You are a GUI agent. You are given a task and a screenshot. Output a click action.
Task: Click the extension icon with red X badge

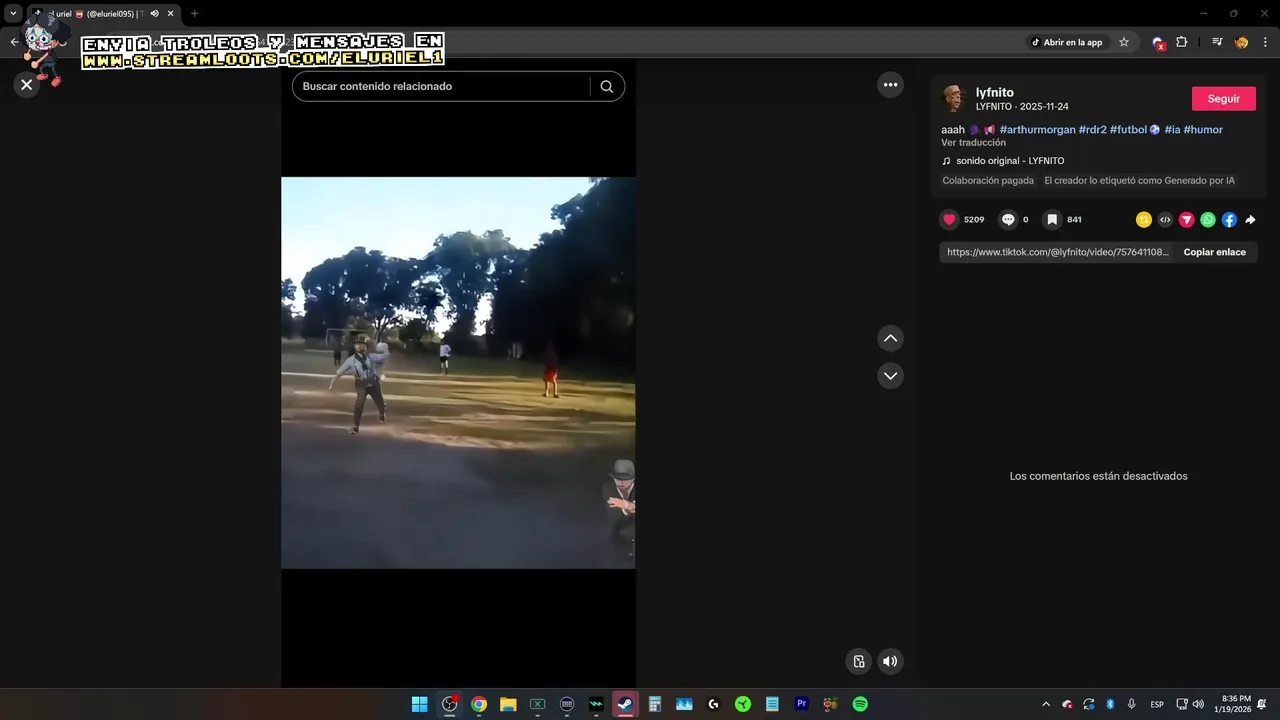1158,43
